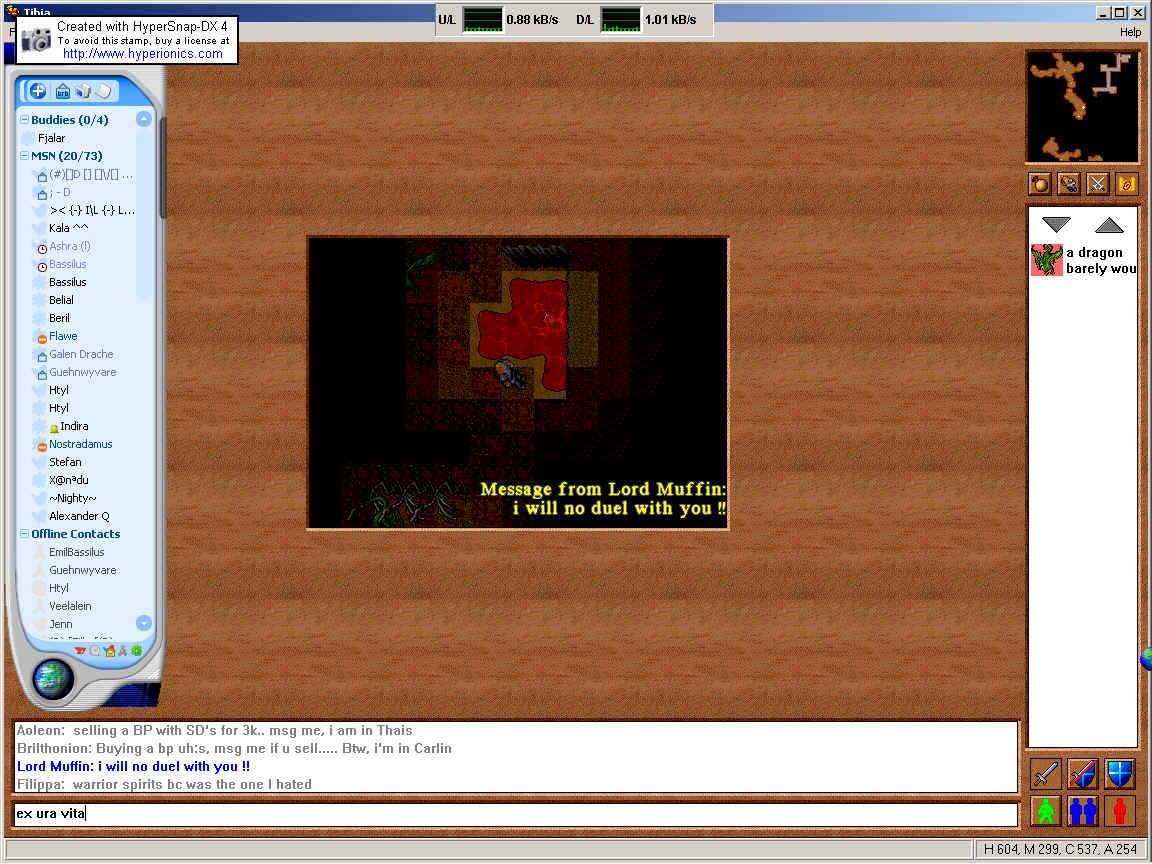
Task: Open the hyperionics.com link in stamp
Action: 142,54
